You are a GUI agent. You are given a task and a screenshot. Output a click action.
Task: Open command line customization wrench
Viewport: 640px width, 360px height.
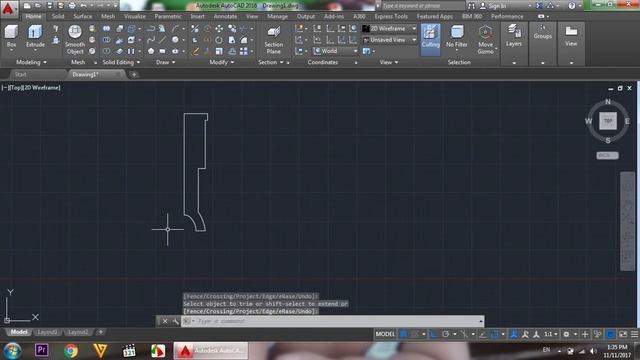coord(176,321)
